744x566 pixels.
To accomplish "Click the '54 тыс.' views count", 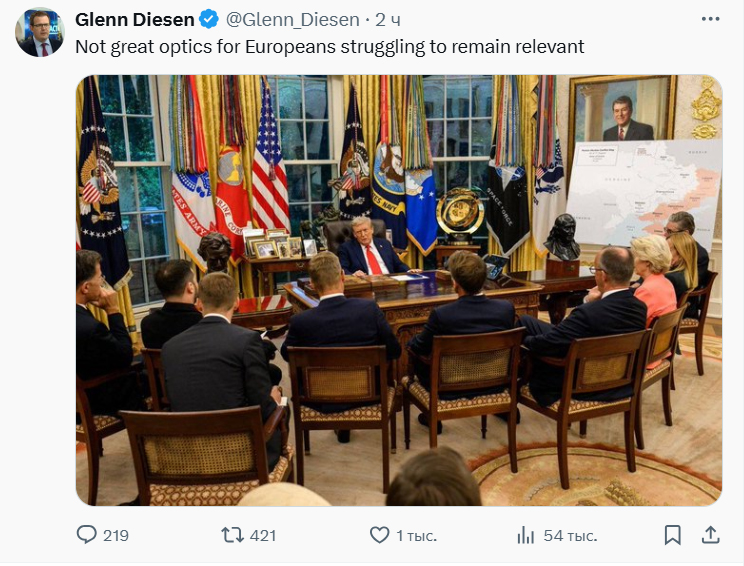I will [x=570, y=536].
